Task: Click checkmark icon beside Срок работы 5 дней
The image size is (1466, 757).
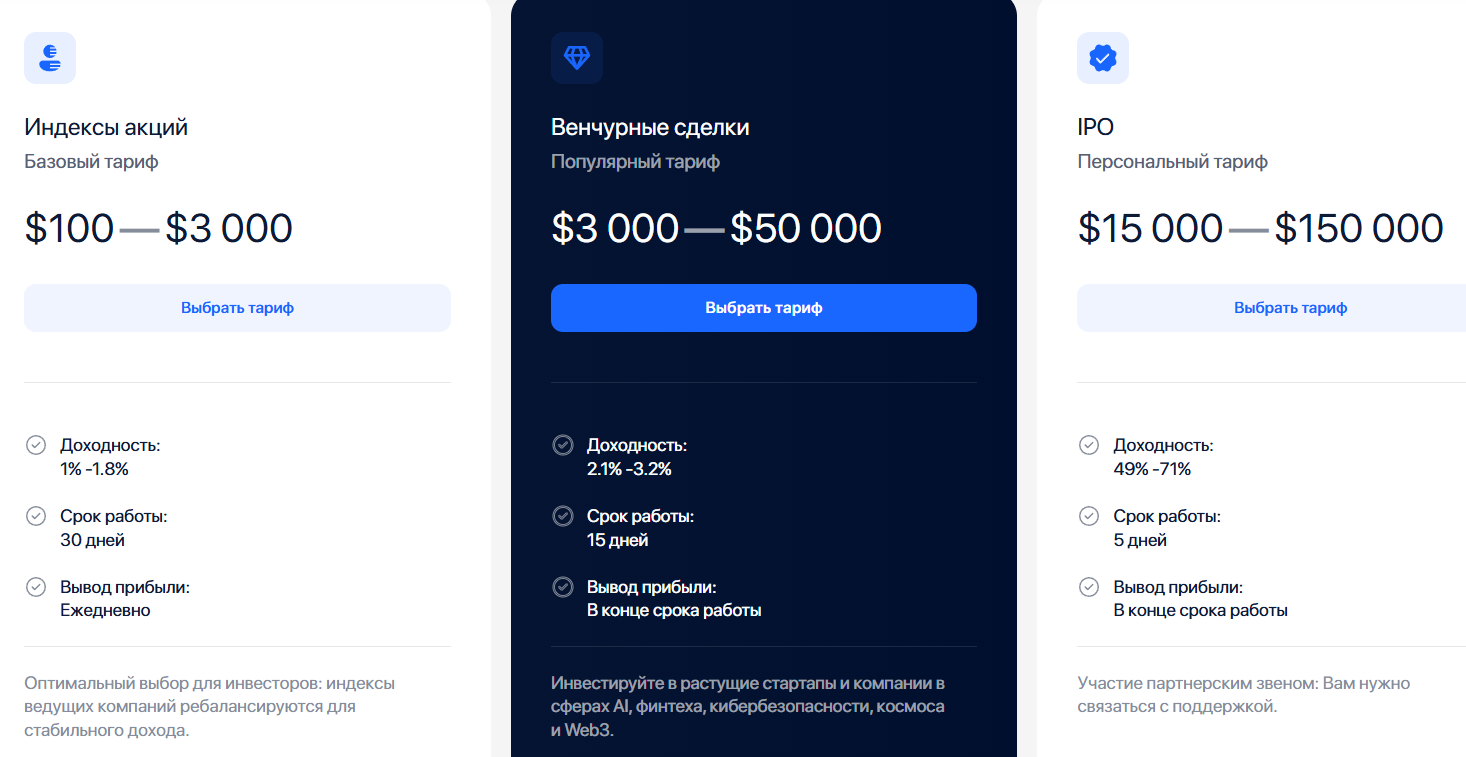Action: click(1089, 516)
